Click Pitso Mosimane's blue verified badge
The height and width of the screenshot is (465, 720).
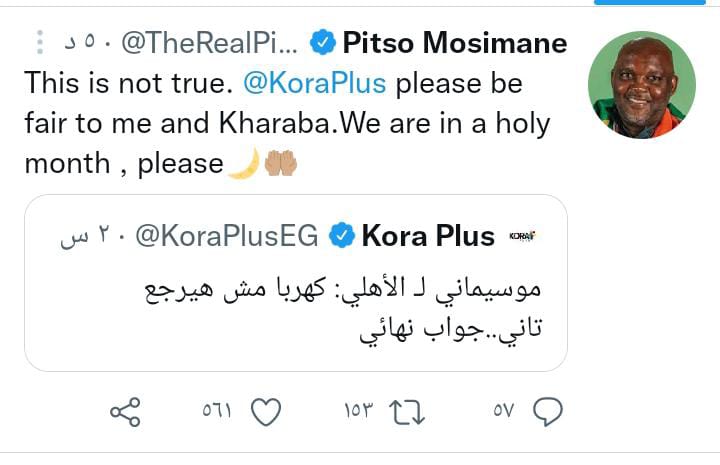point(321,43)
